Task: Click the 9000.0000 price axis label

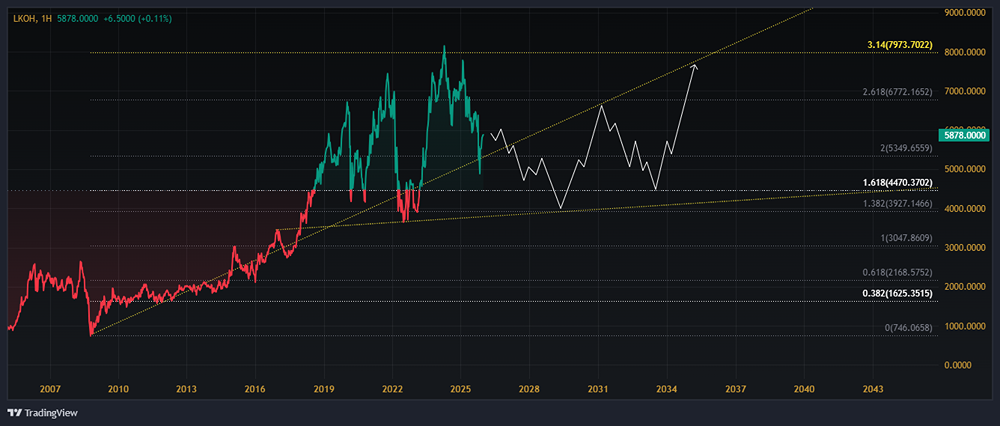Action: pyautogui.click(x=964, y=13)
